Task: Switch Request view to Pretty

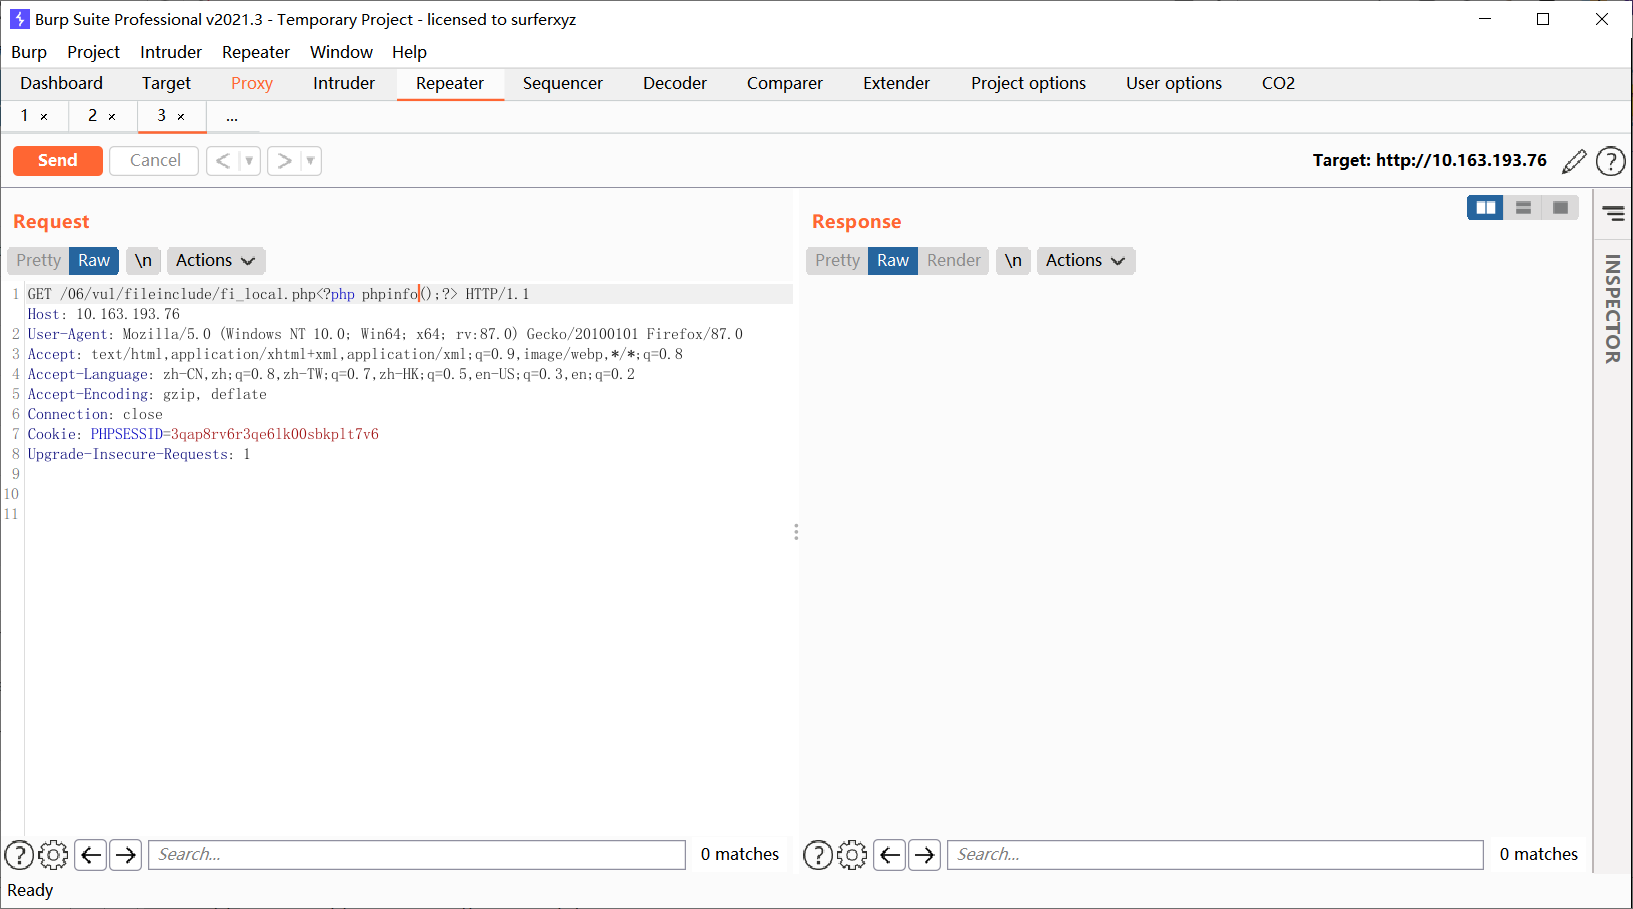Action: [38, 261]
